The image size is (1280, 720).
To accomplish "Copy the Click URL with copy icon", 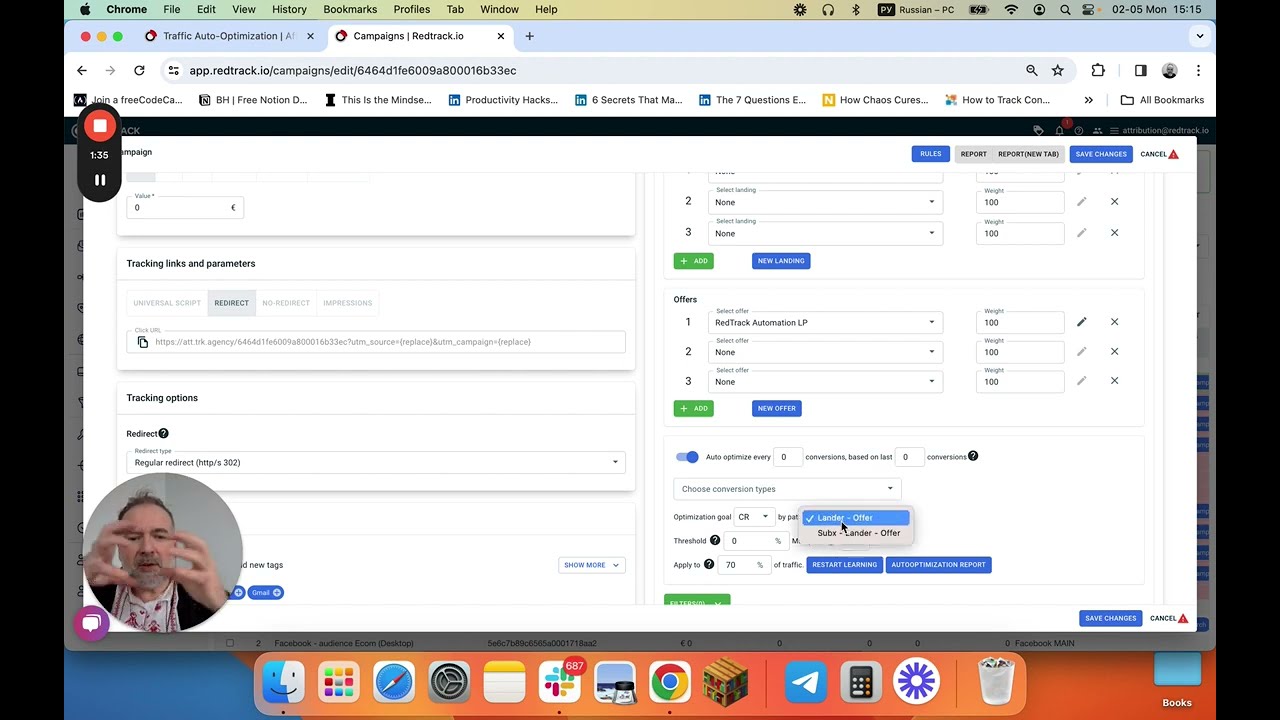I will coord(143,342).
